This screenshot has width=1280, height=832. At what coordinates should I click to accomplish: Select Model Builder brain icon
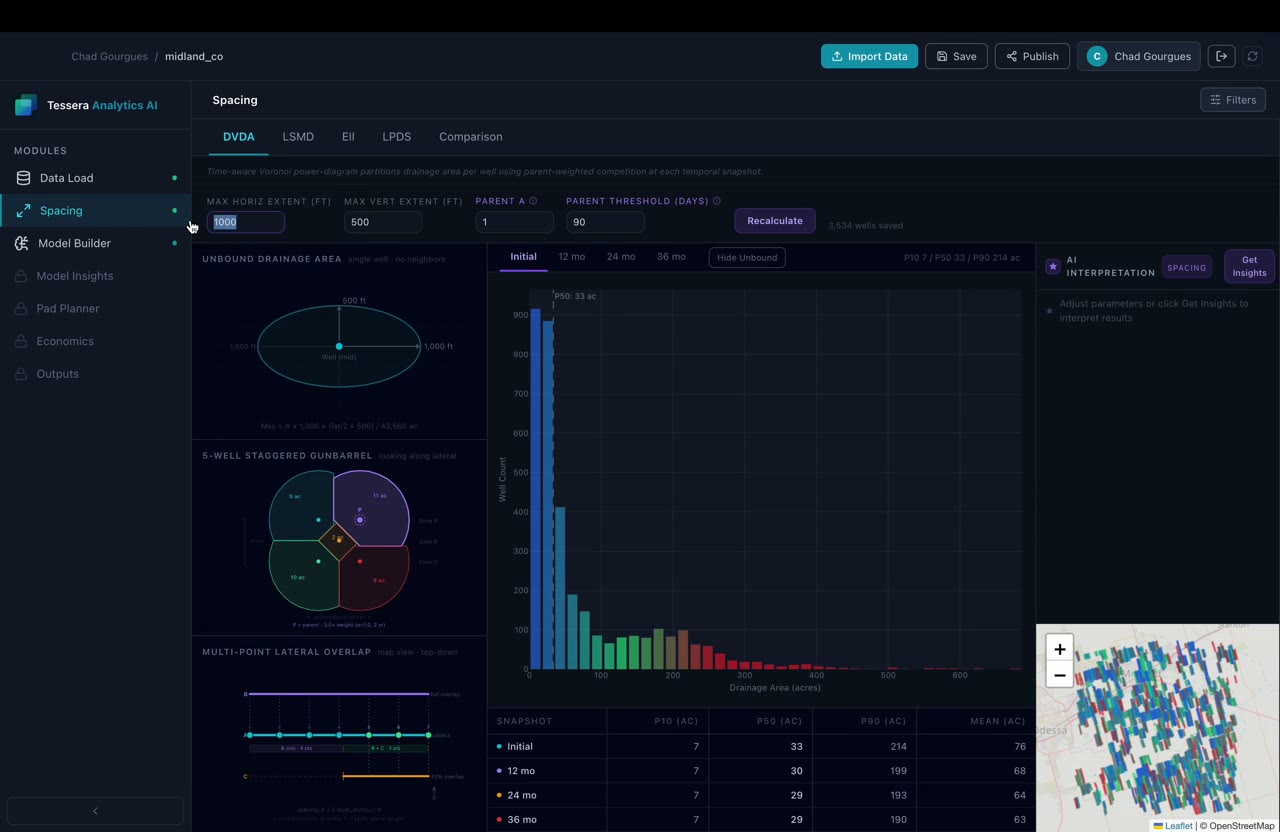(22, 243)
